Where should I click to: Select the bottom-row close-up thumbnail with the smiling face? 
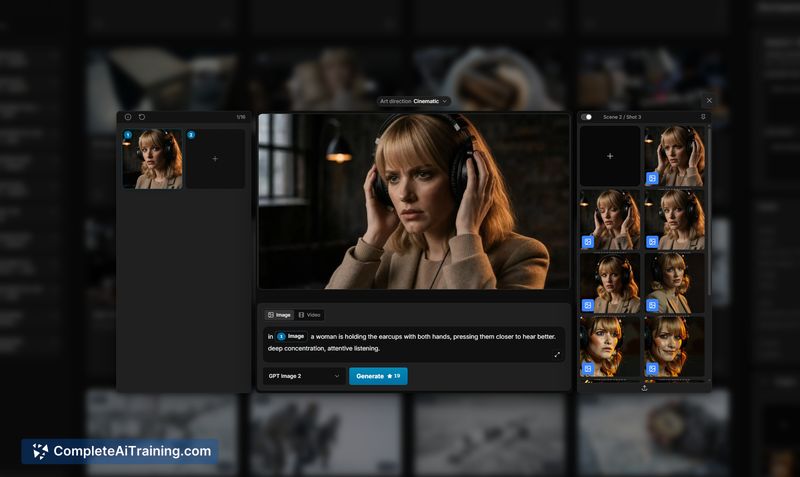coord(674,346)
